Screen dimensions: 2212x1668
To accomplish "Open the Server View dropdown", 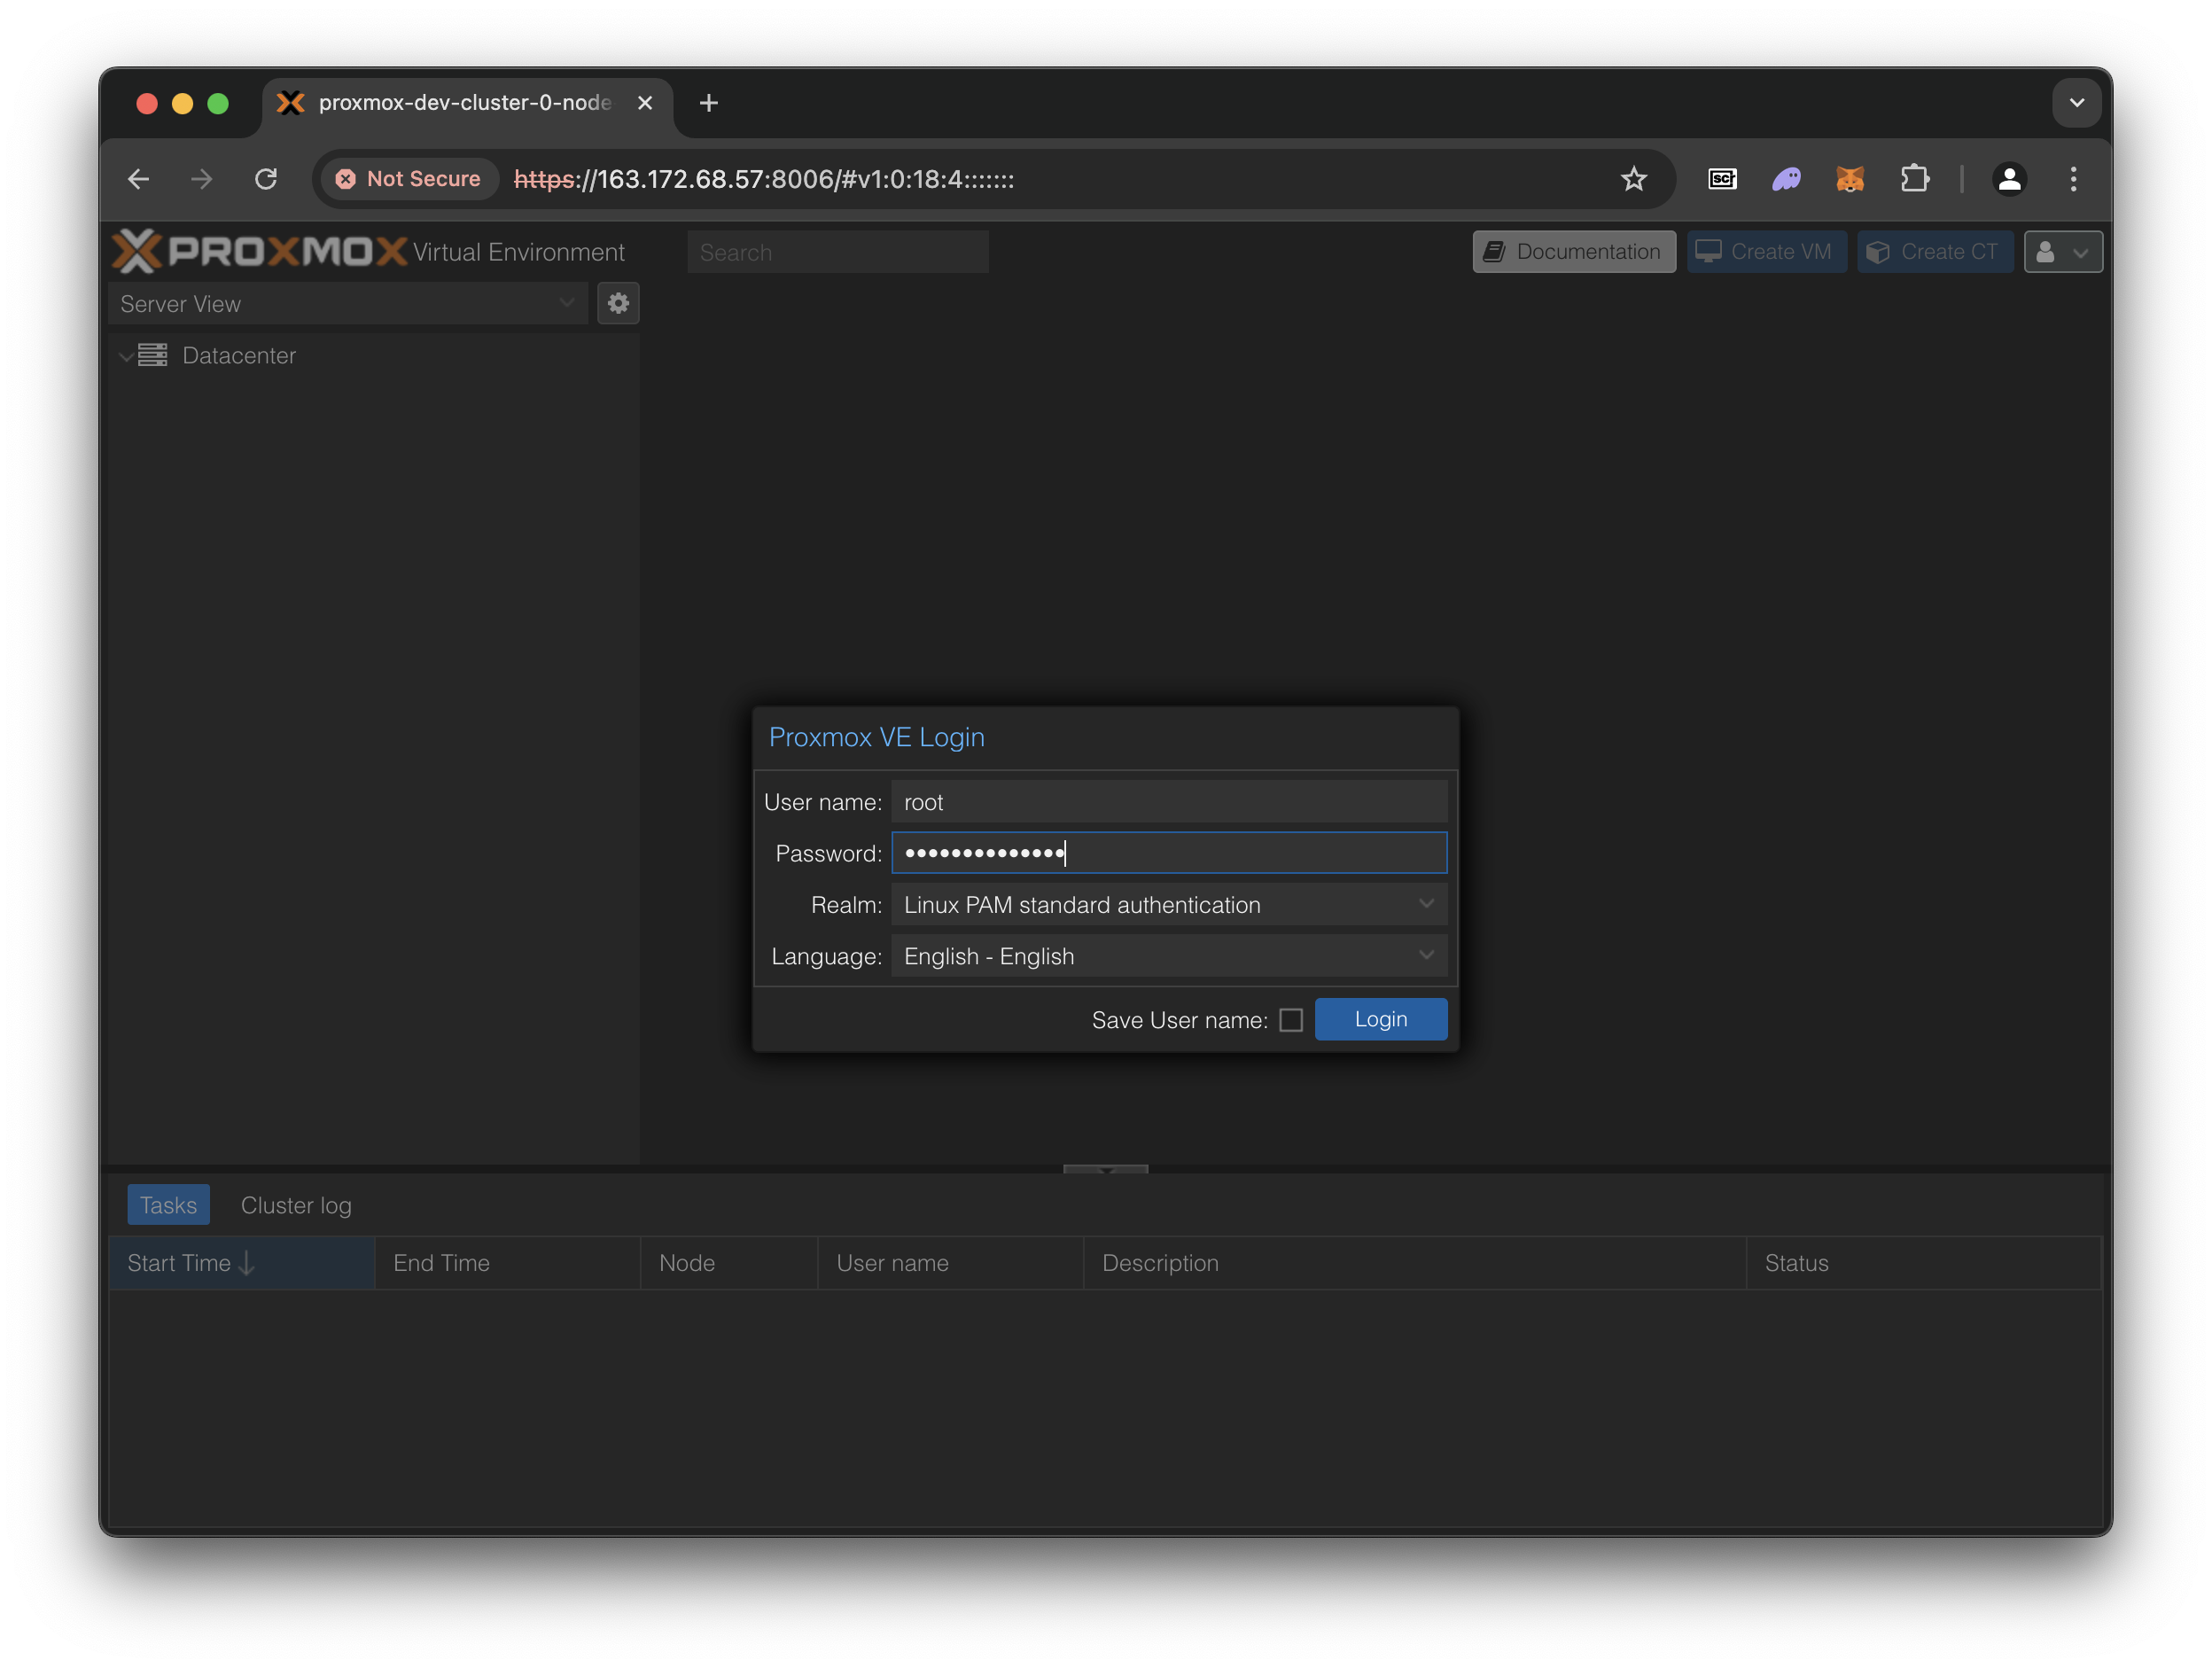I will tap(347, 303).
